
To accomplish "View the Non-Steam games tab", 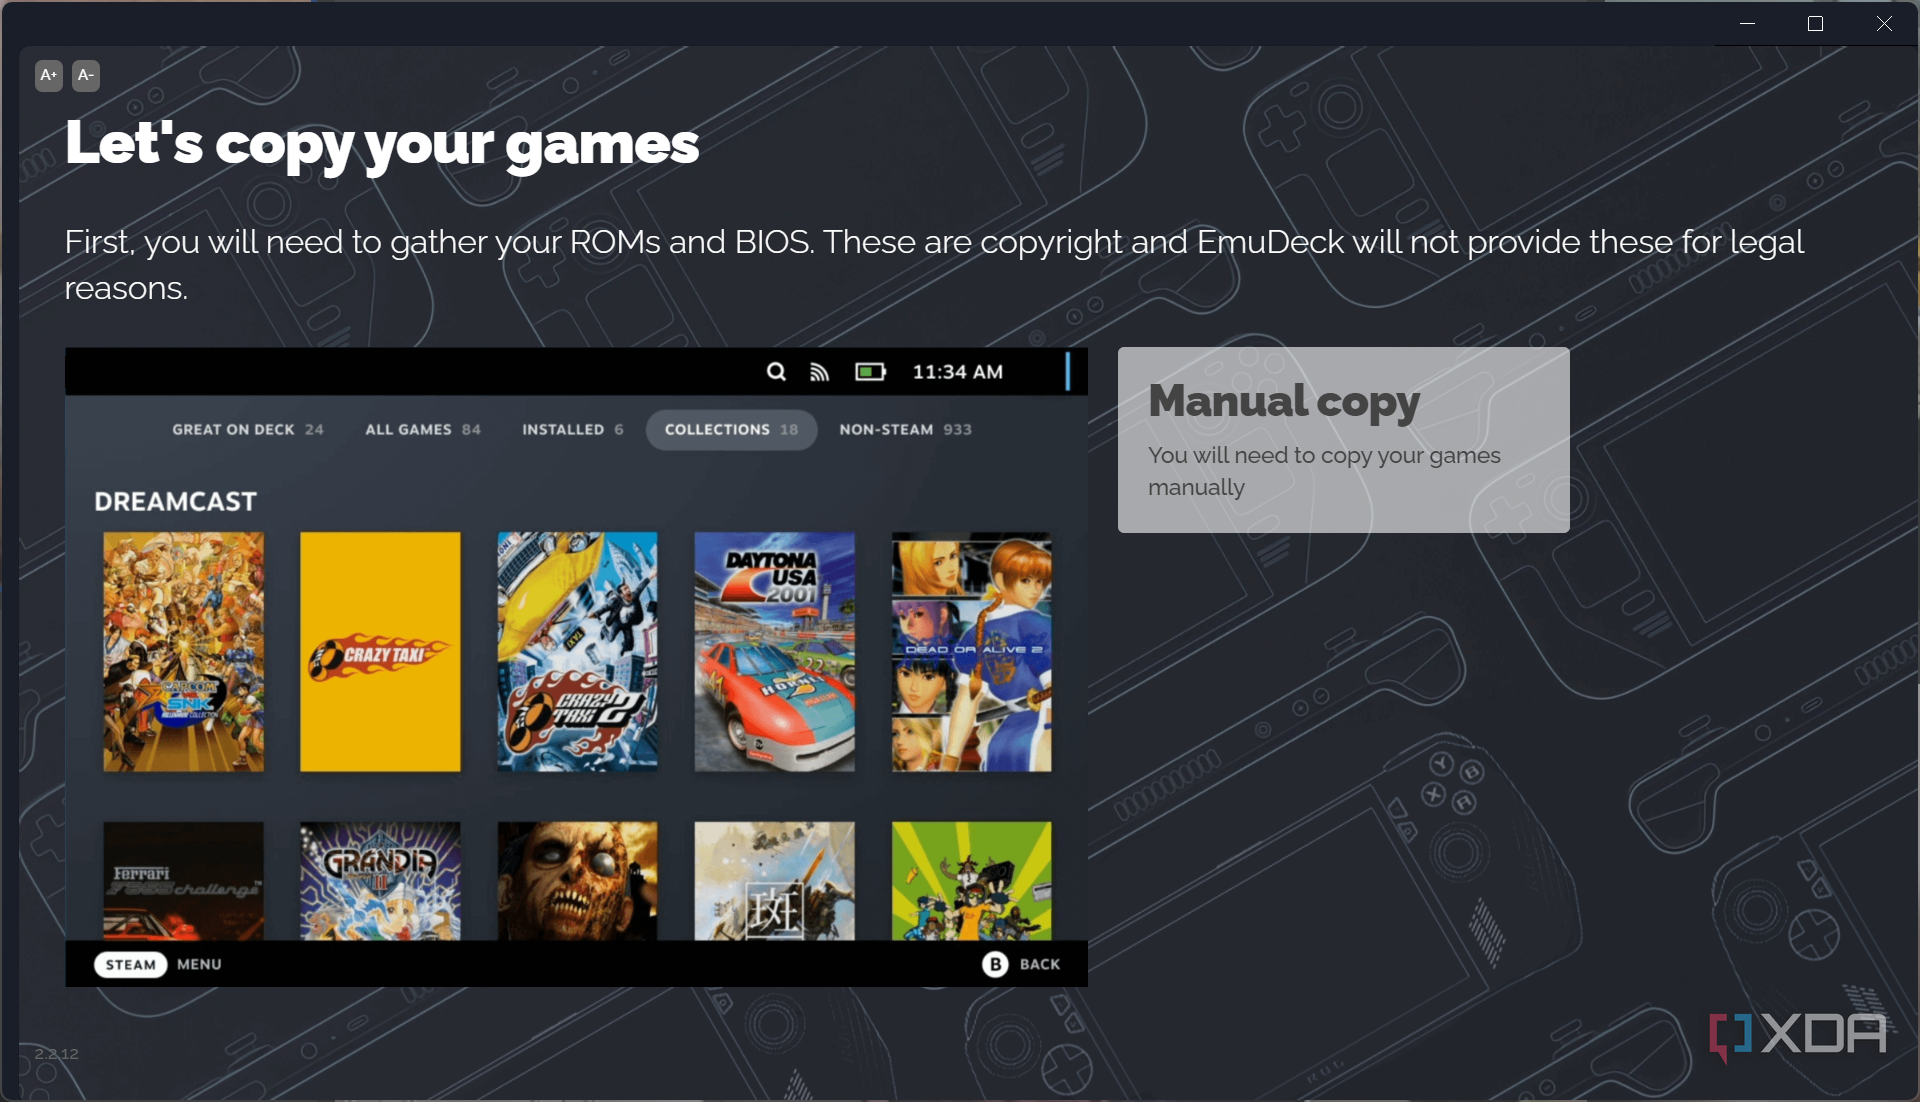I will 905,429.
